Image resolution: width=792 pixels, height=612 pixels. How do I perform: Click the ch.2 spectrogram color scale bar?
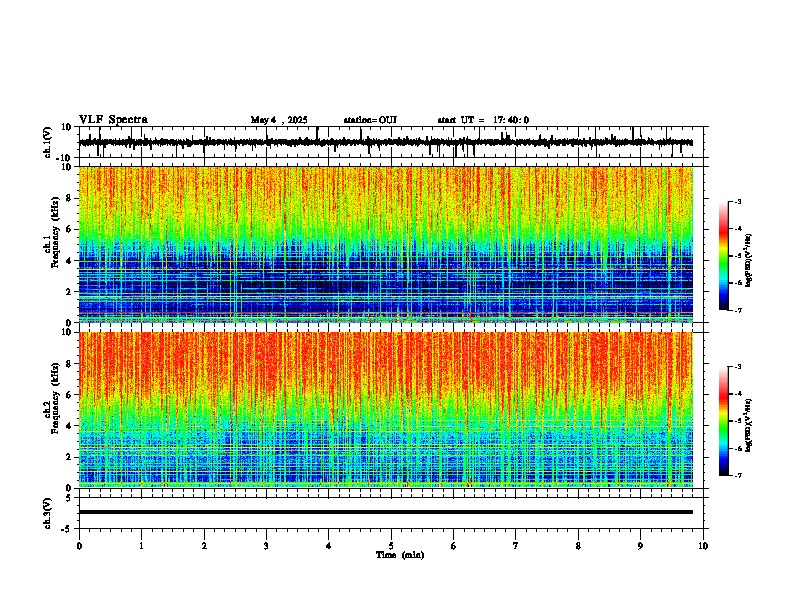(724, 421)
